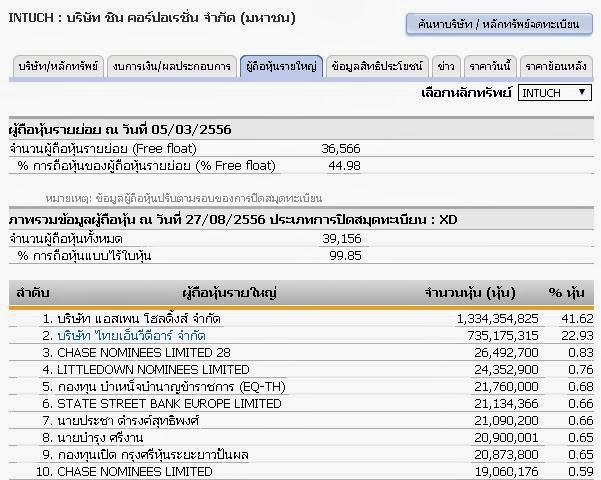Expand the INTUCH securities dropdown
The image size is (601, 480).
[555, 93]
